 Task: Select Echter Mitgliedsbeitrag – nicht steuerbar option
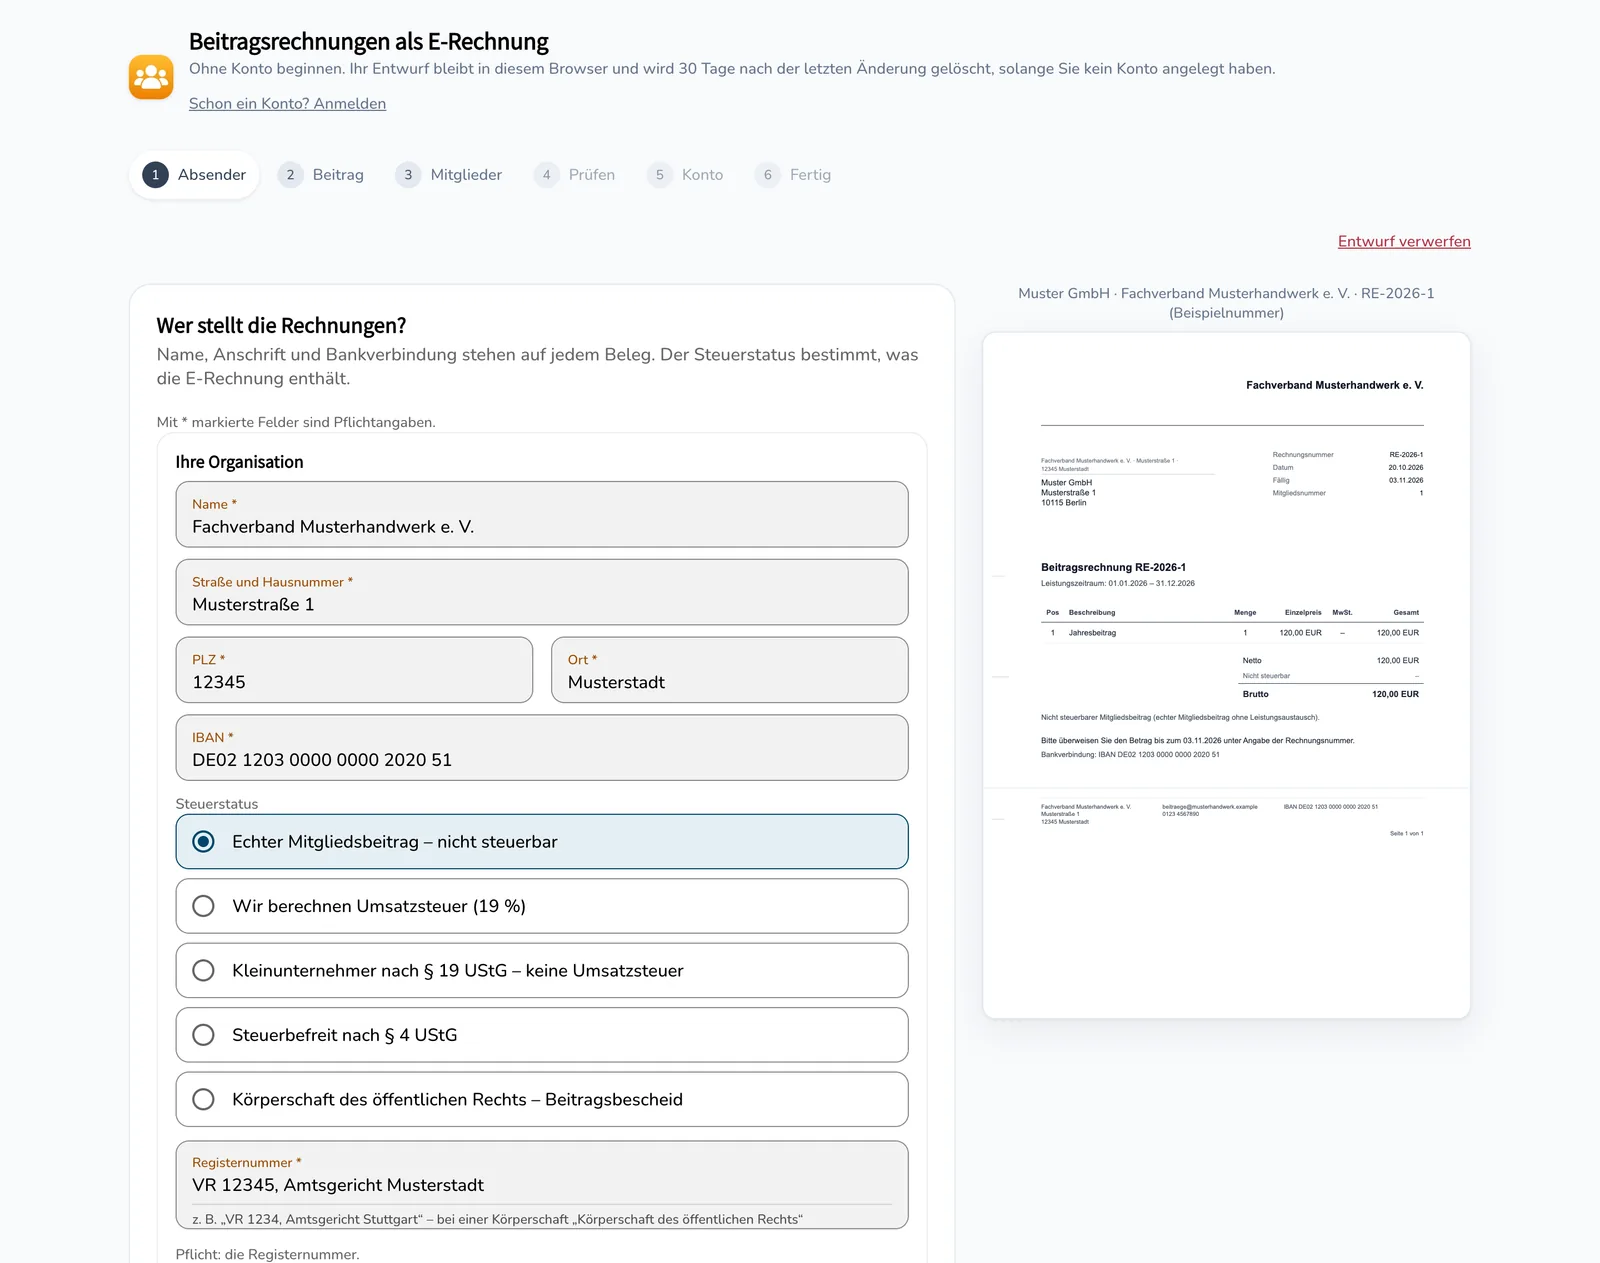[542, 842]
